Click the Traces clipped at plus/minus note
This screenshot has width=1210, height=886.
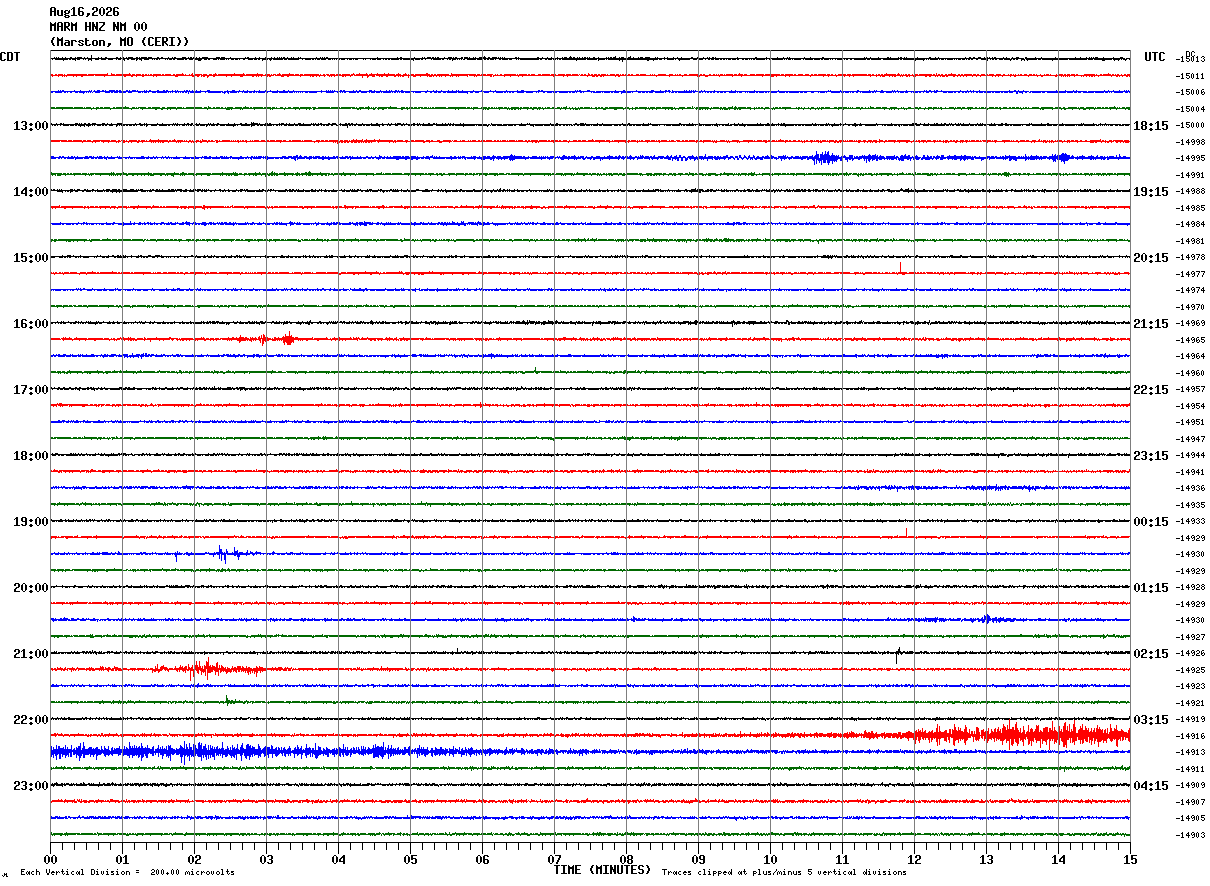pos(785,873)
